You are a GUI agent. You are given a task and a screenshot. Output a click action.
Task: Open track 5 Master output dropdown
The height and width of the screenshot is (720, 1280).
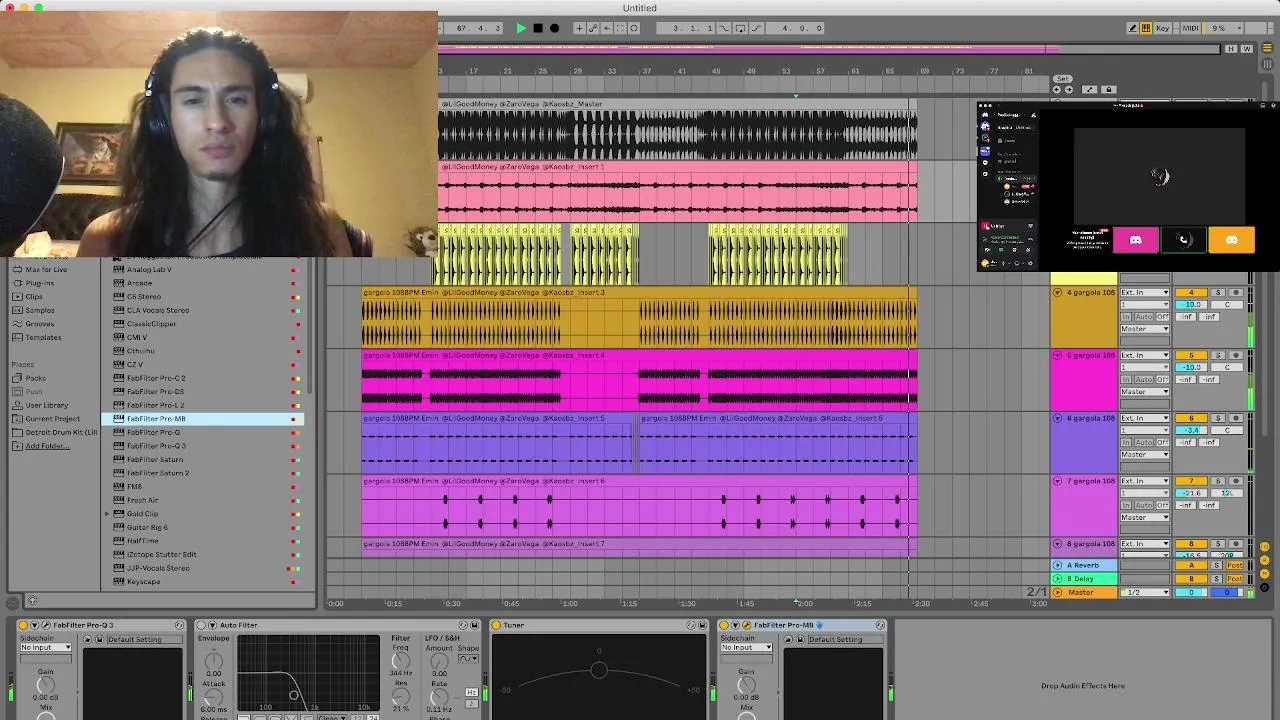tap(1145, 392)
